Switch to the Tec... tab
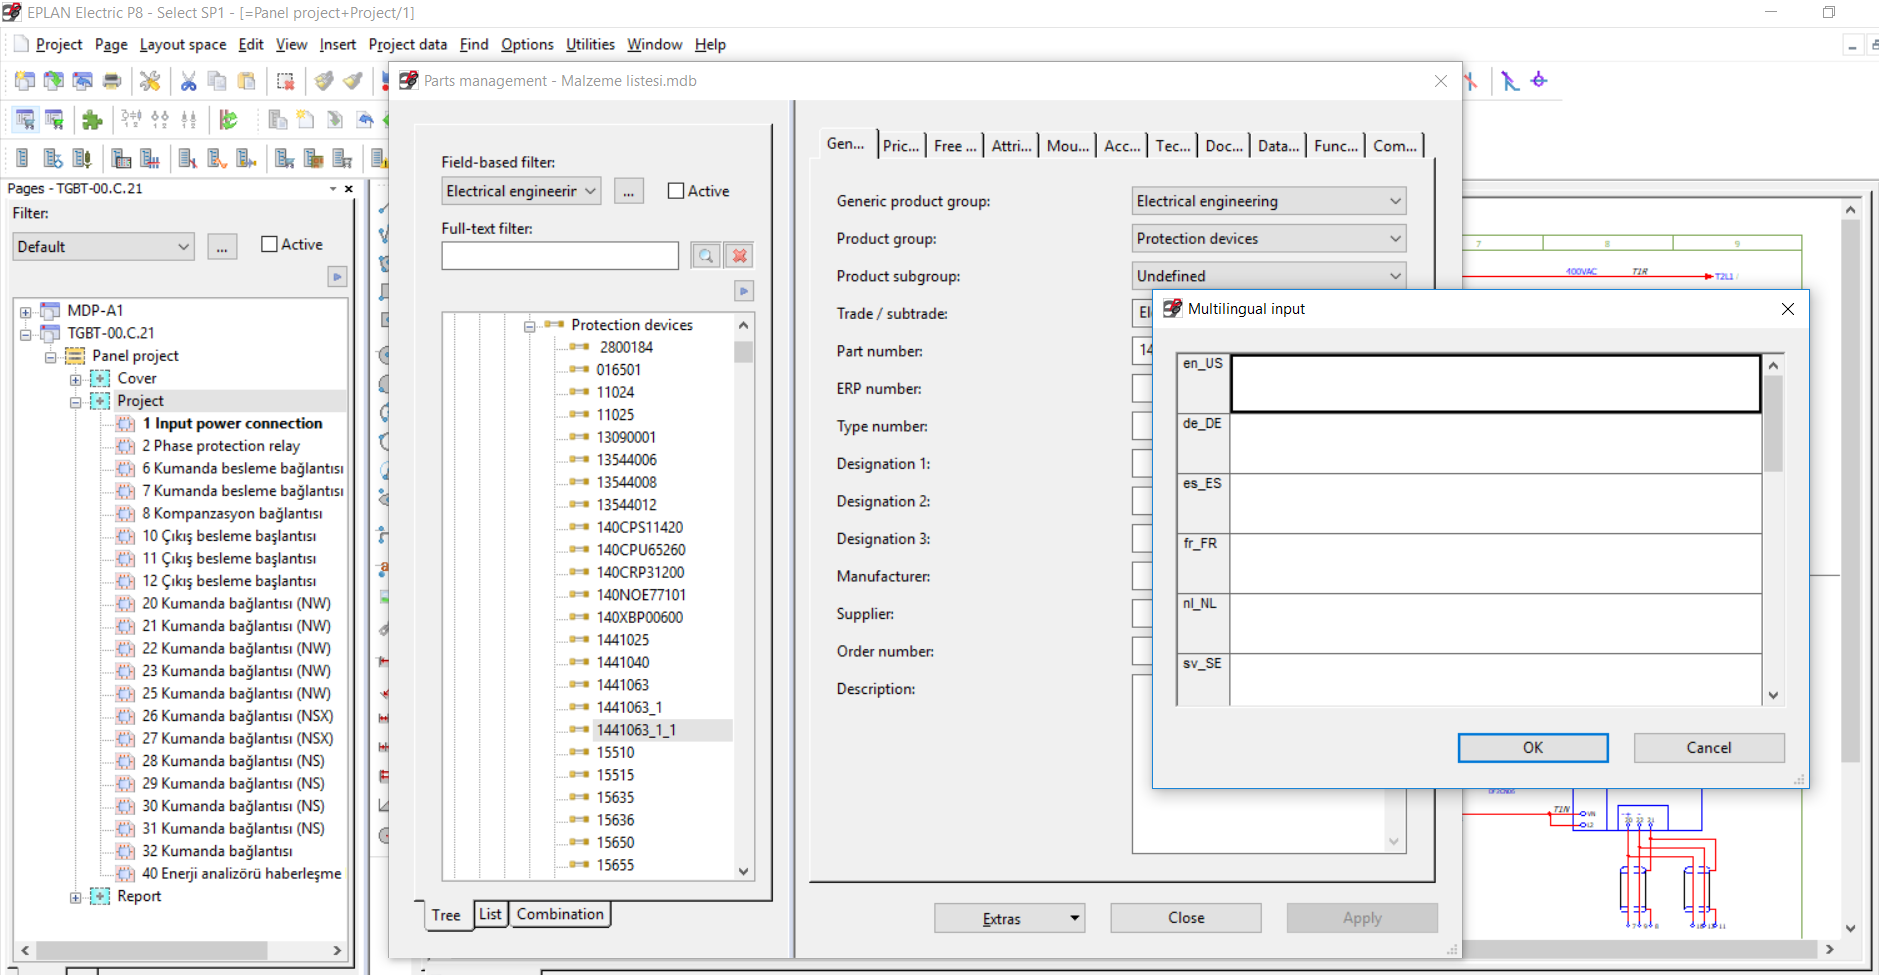Screen dimensions: 1879x975 click(1173, 146)
